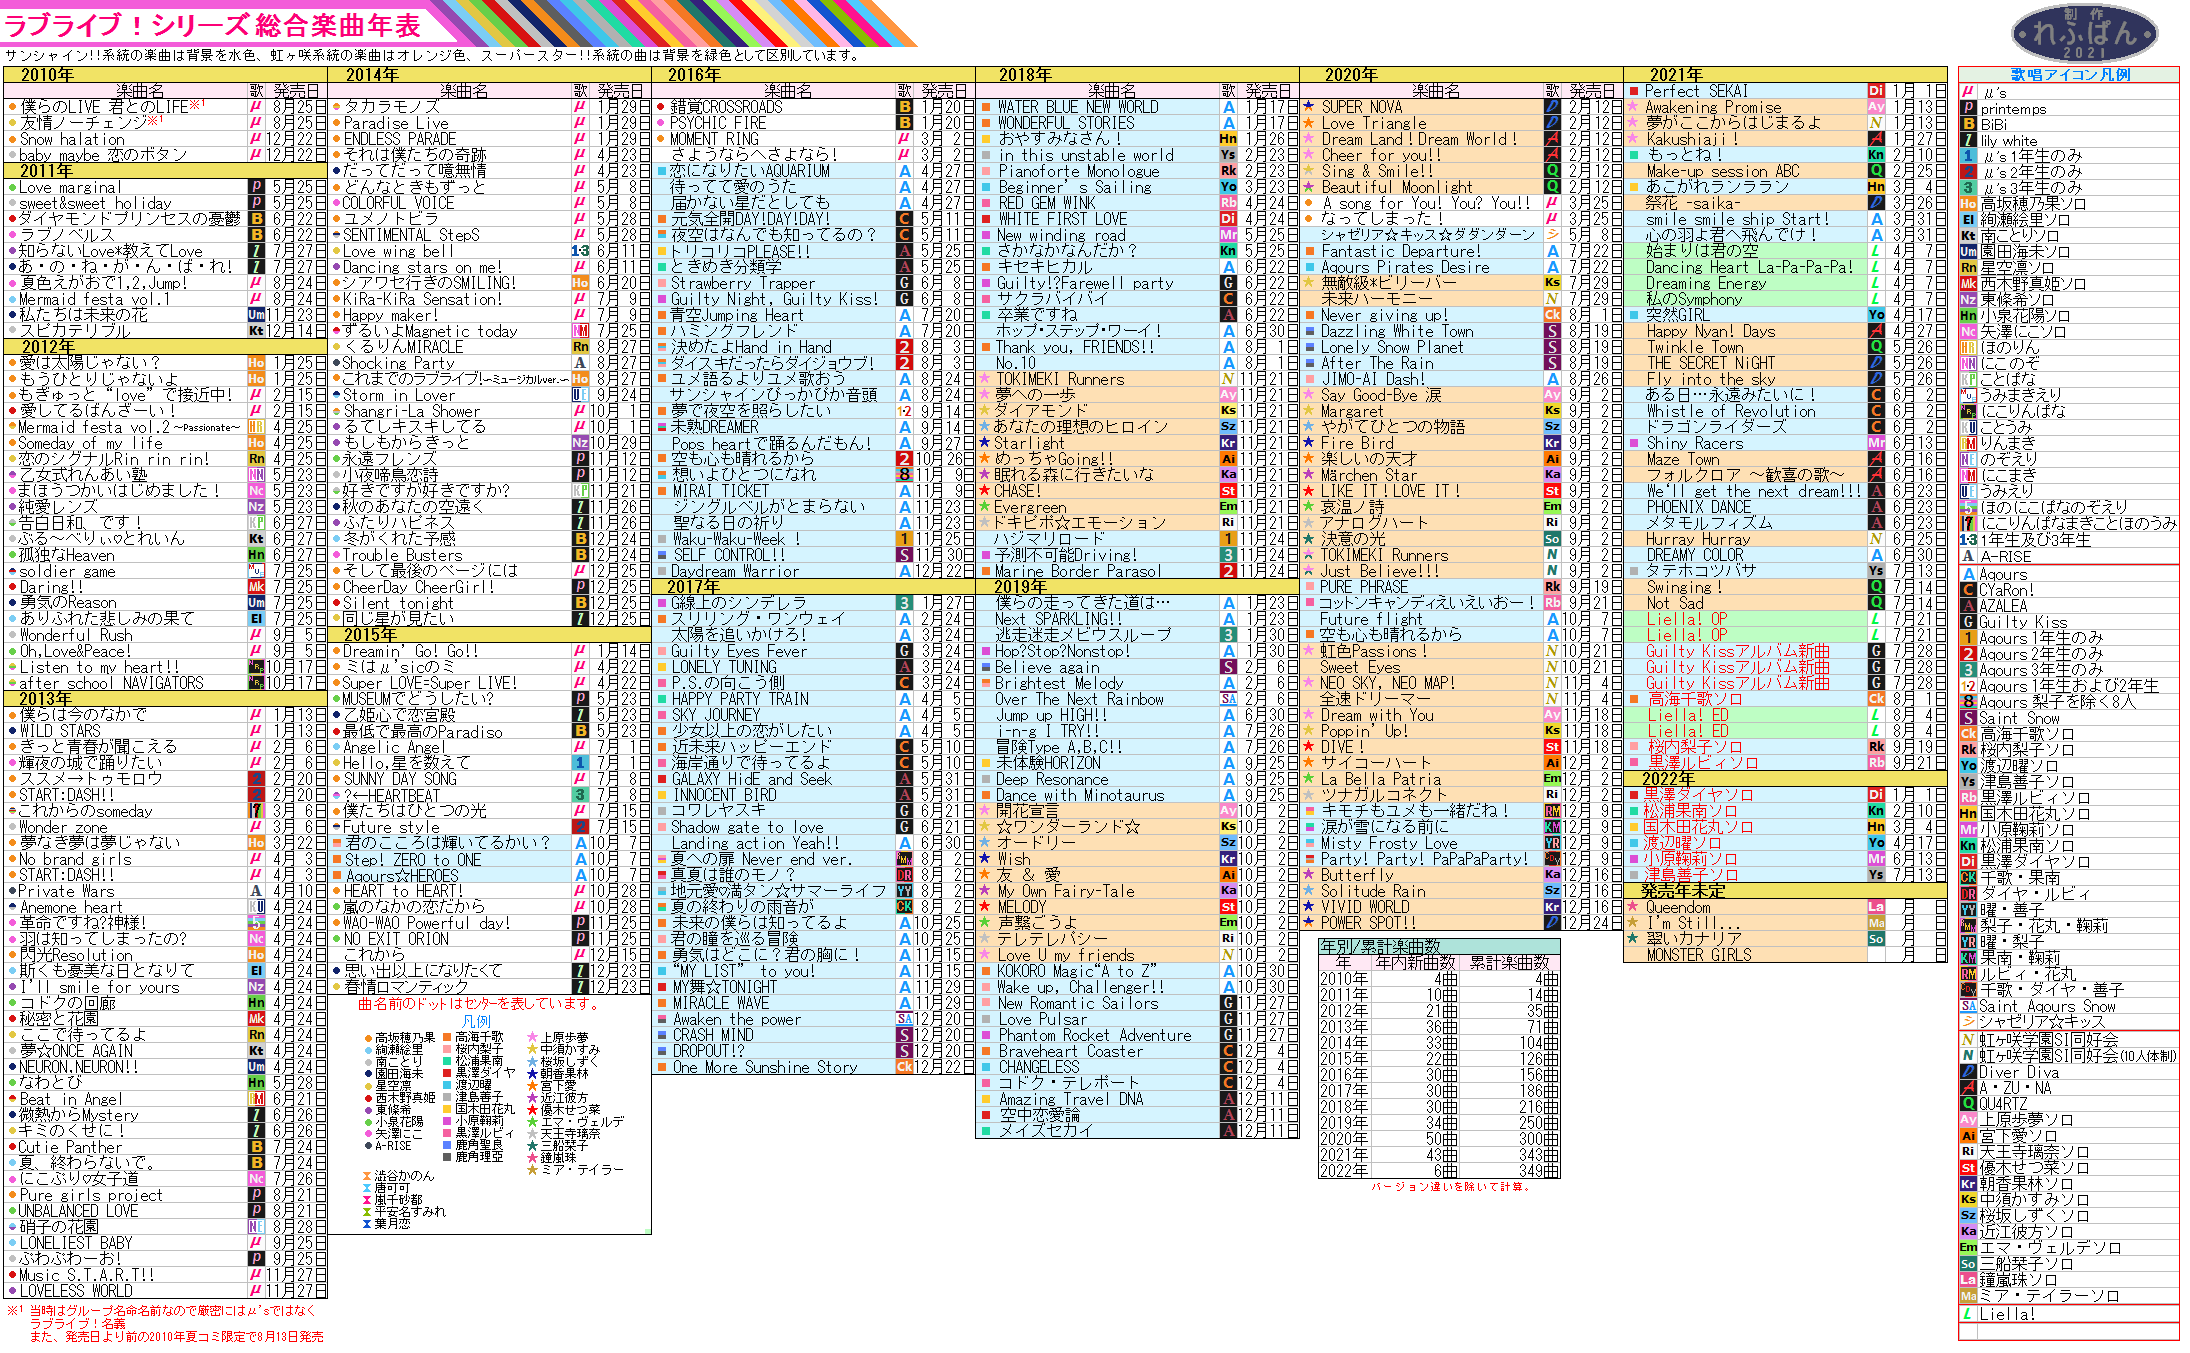Click the Mk icon beside 西木野真姫ソロ
This screenshot has height=1353, width=2190.
click(1967, 283)
